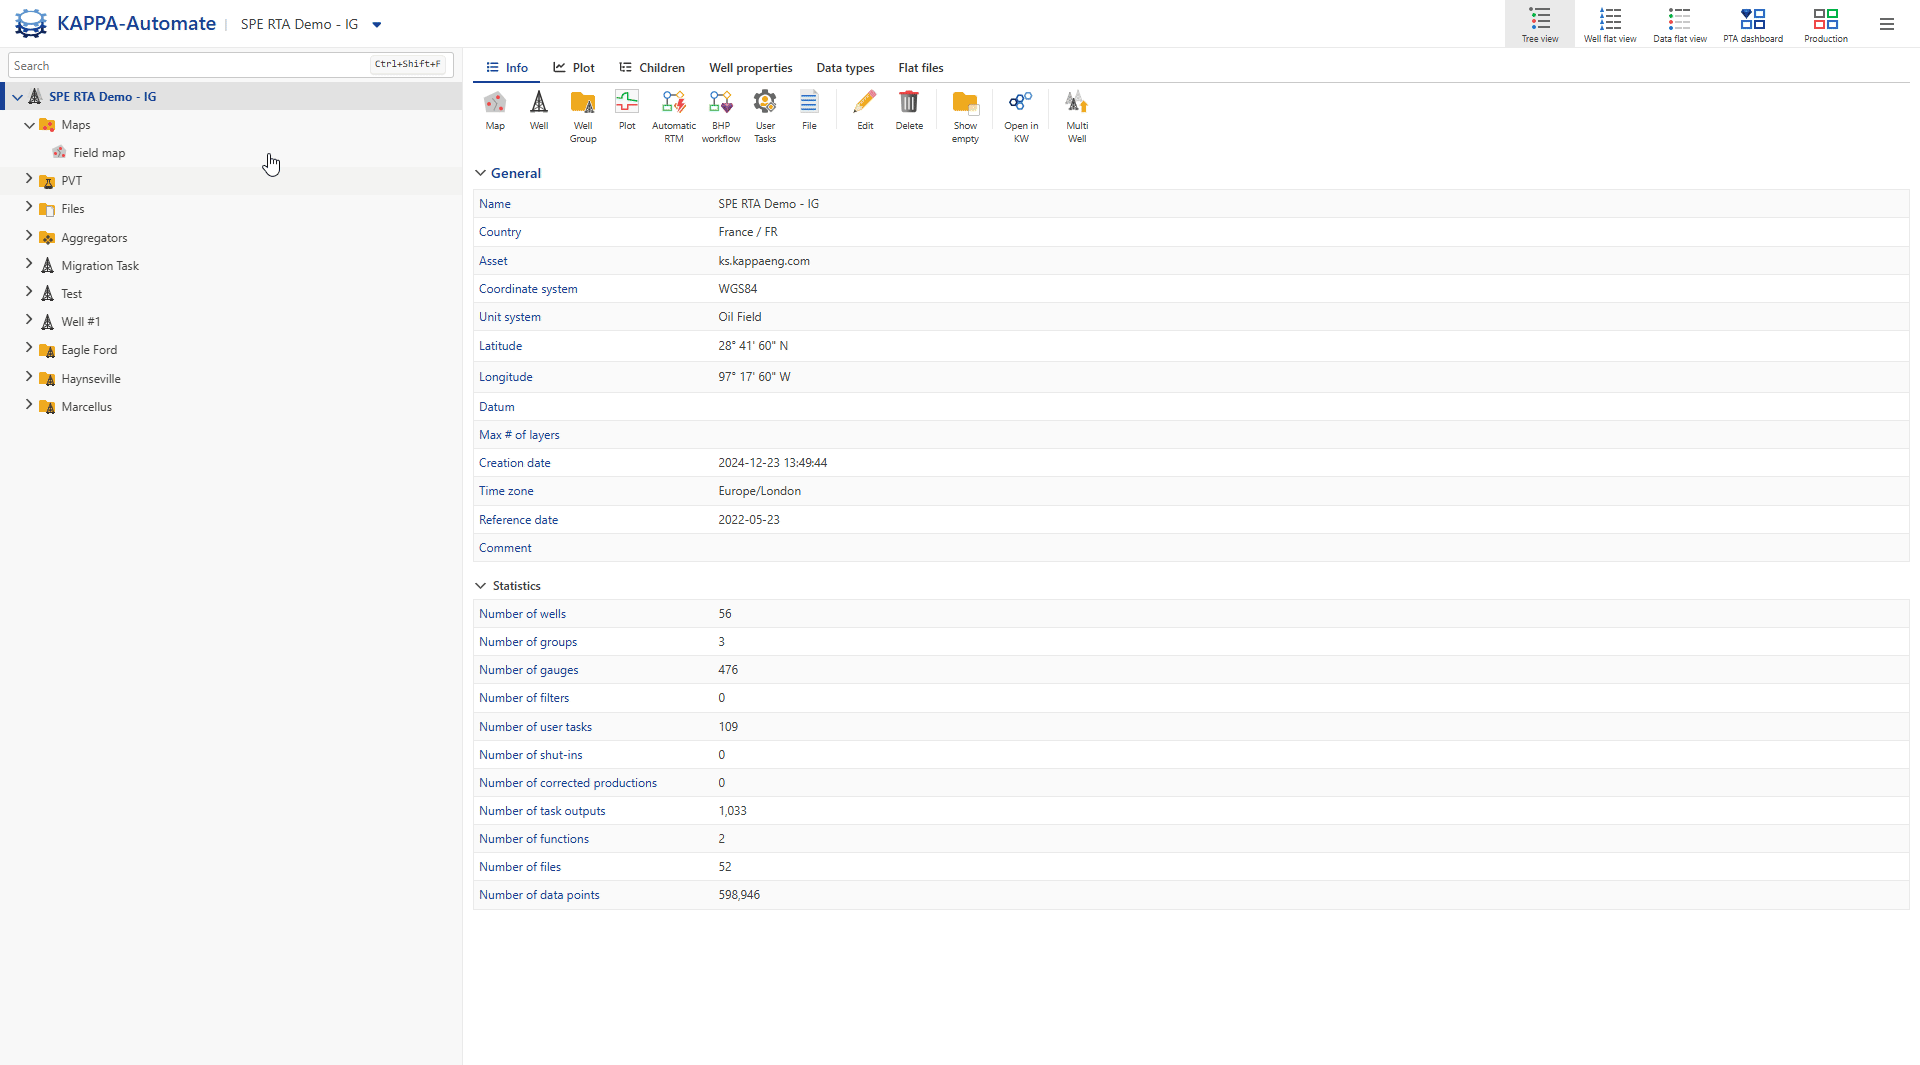Select Migration Task in the tree
The image size is (1920, 1065).
(x=100, y=266)
